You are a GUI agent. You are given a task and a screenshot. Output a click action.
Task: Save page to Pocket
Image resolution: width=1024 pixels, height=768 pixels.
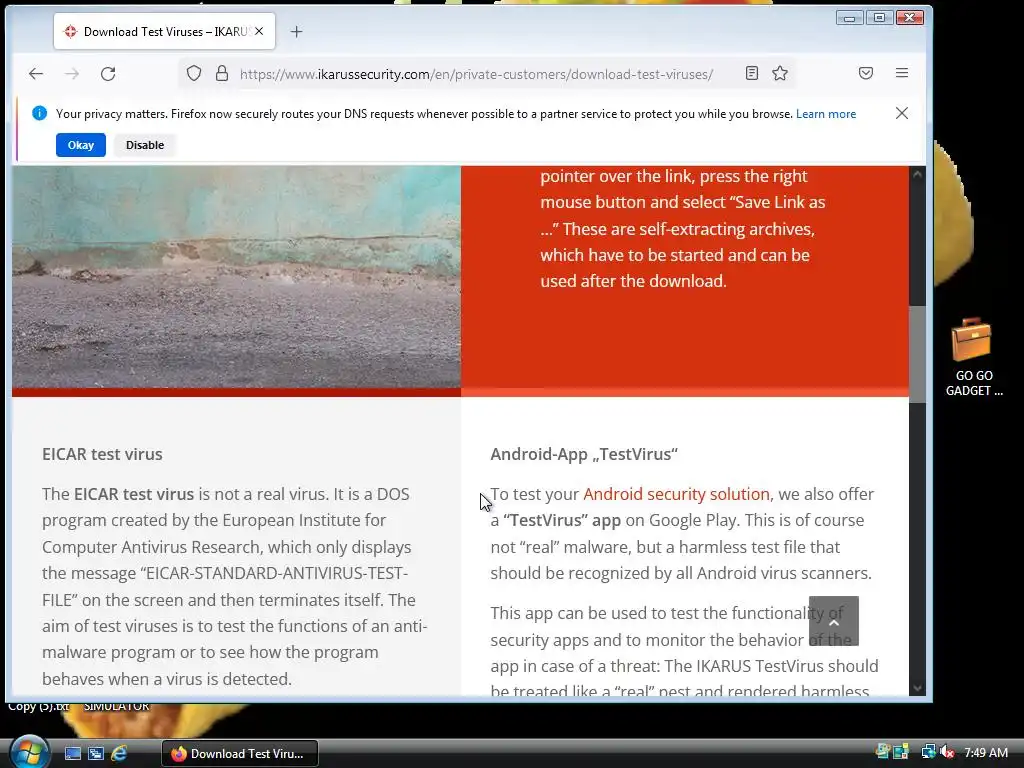tap(866, 73)
